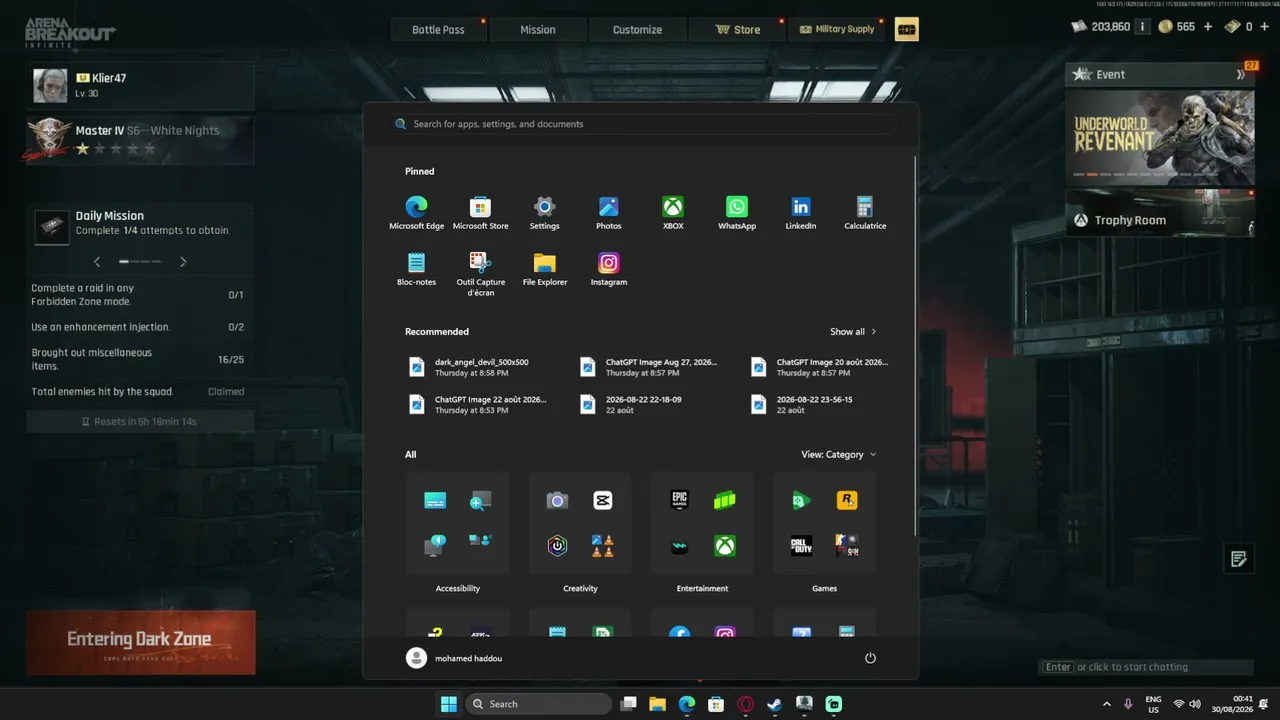The image size is (1280, 720).
Task: Open Opera browser from the taskbar
Action: 745,704
